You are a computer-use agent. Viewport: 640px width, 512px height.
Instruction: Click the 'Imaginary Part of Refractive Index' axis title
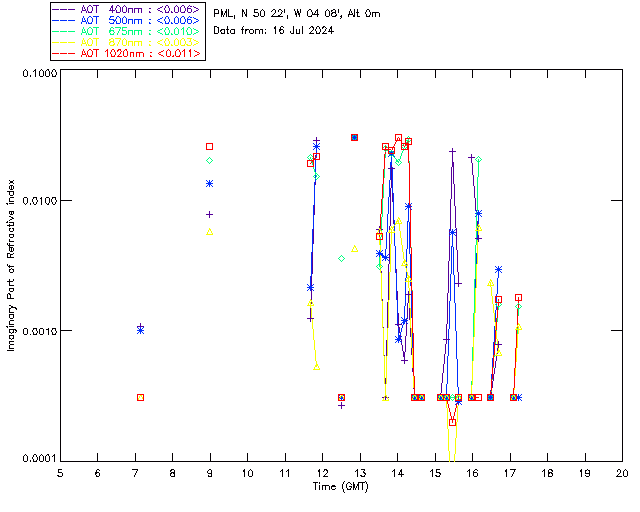coord(11,265)
